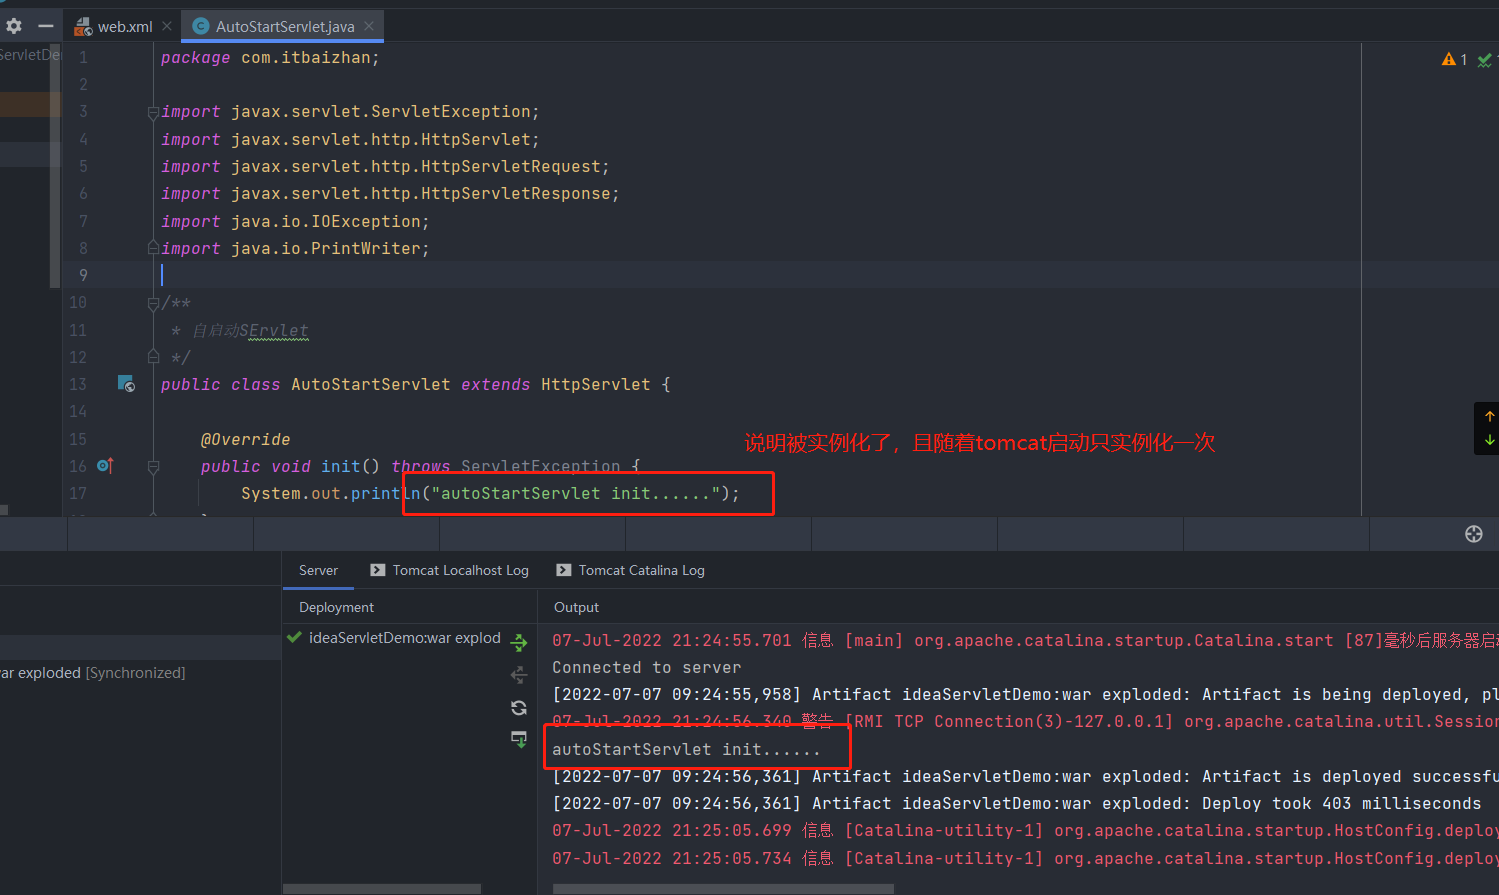Click line number 9 in gutter
This screenshot has width=1499, height=895.
pos(83,275)
